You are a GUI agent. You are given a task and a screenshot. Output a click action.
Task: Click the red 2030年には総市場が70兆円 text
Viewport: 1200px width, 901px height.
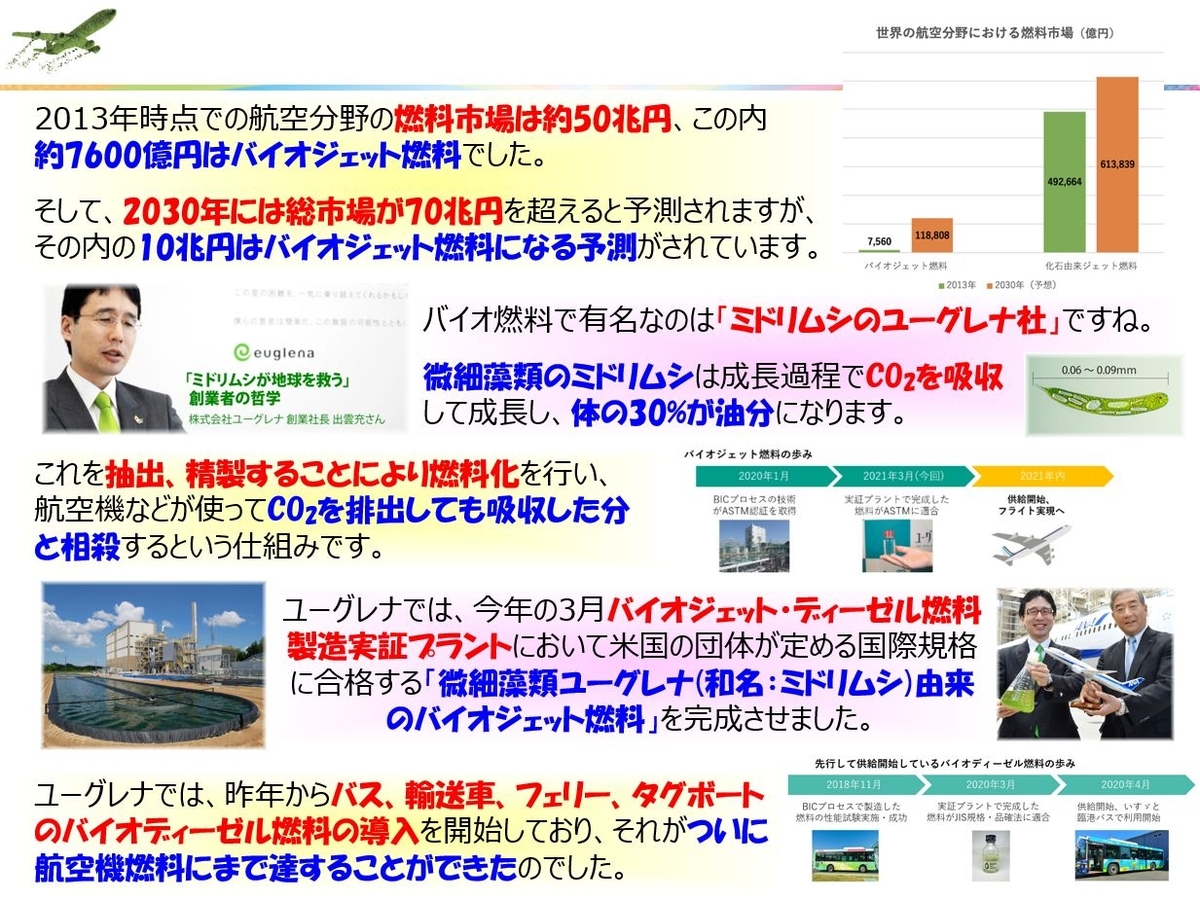click(313, 213)
